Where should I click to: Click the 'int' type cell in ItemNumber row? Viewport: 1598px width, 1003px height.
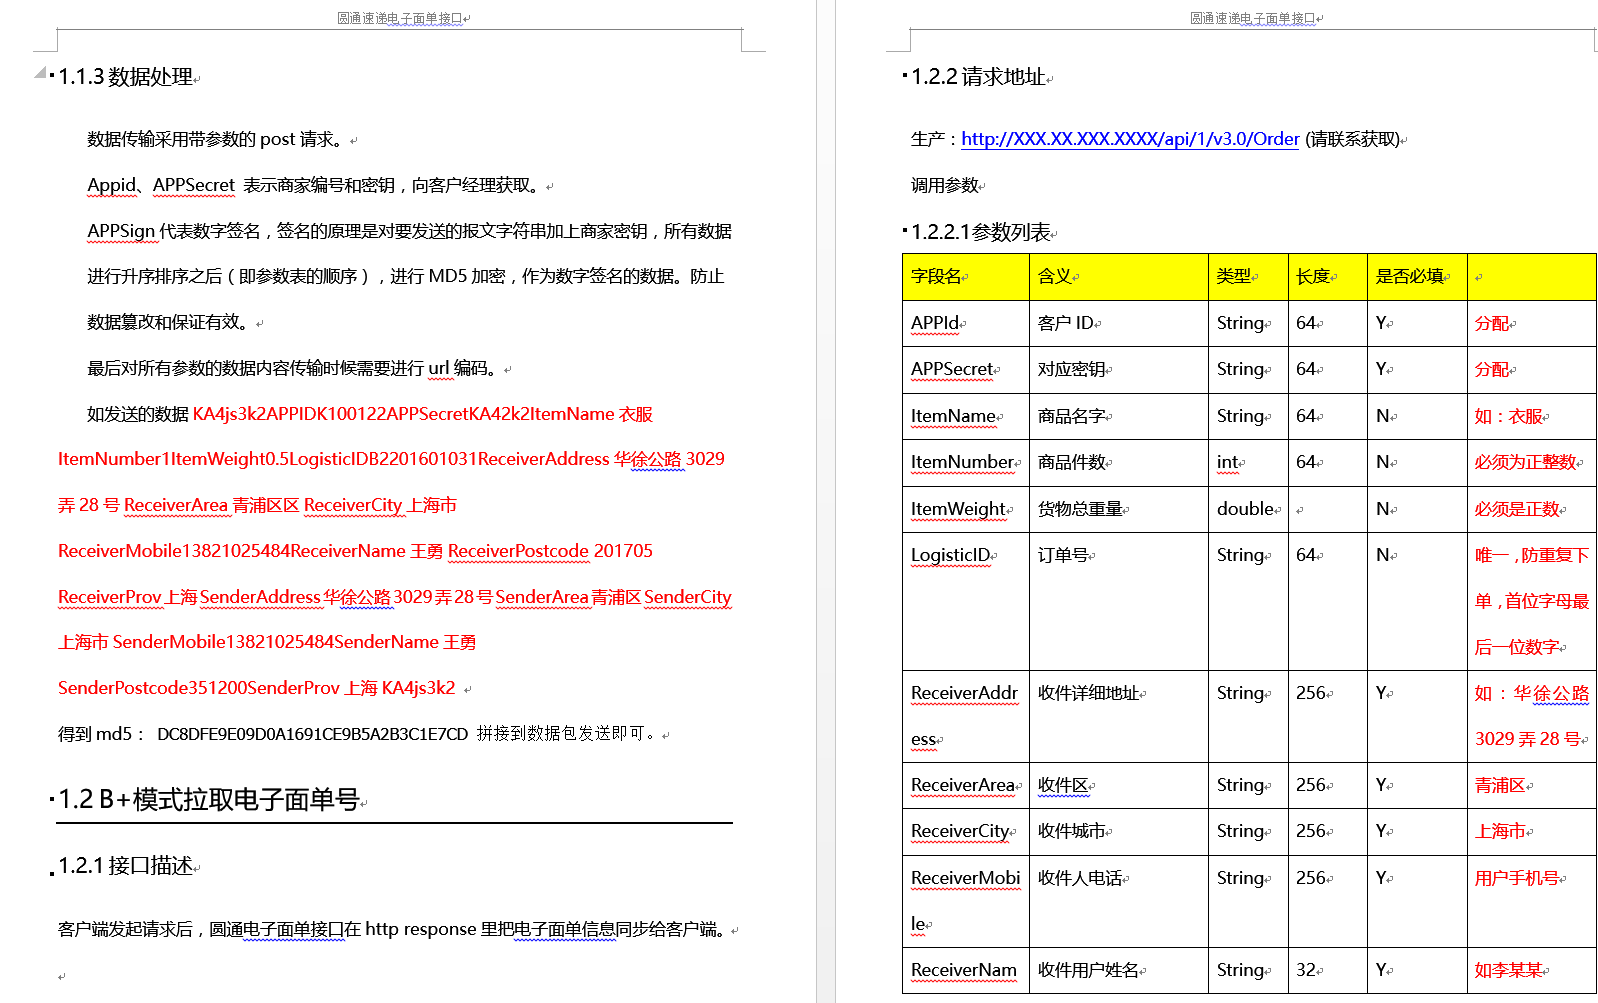pos(1248,463)
